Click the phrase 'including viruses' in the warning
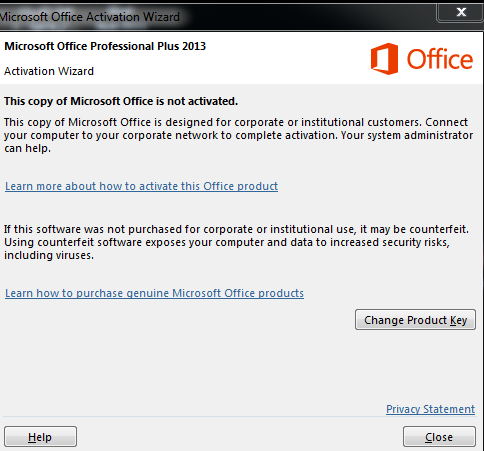Screen dimensions: 484x451 (49, 255)
